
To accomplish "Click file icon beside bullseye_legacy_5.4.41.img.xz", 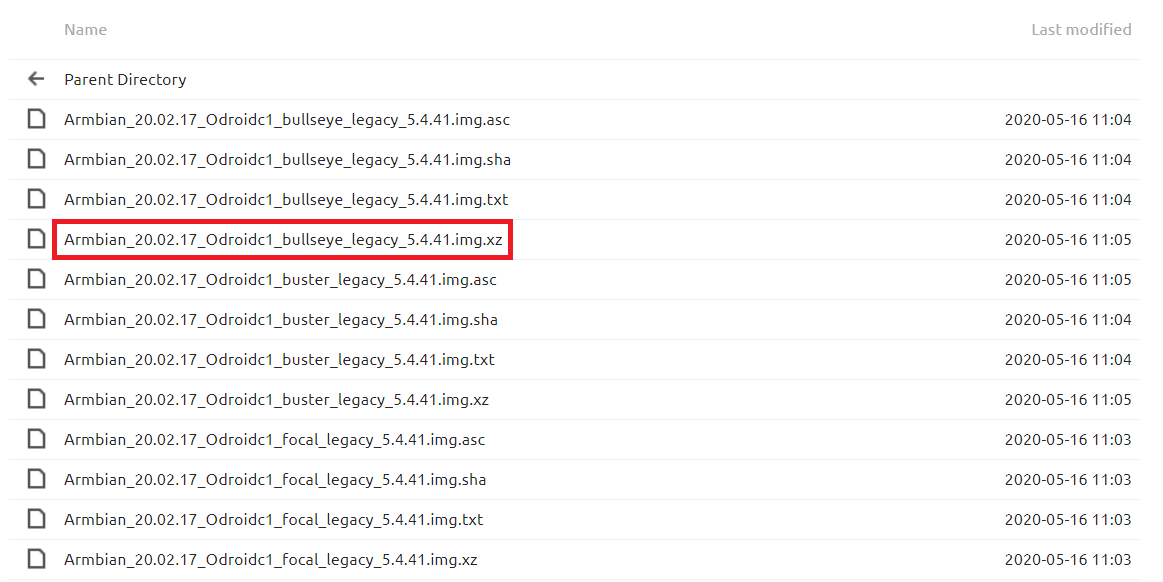I will 36,239.
